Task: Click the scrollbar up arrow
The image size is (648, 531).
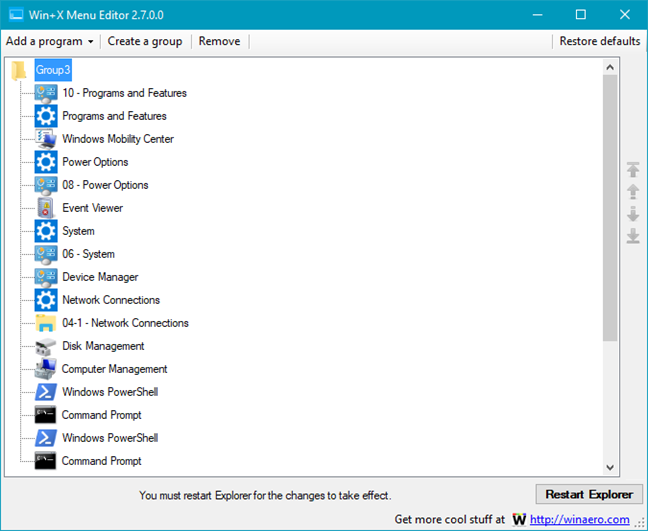Action: [x=610, y=67]
